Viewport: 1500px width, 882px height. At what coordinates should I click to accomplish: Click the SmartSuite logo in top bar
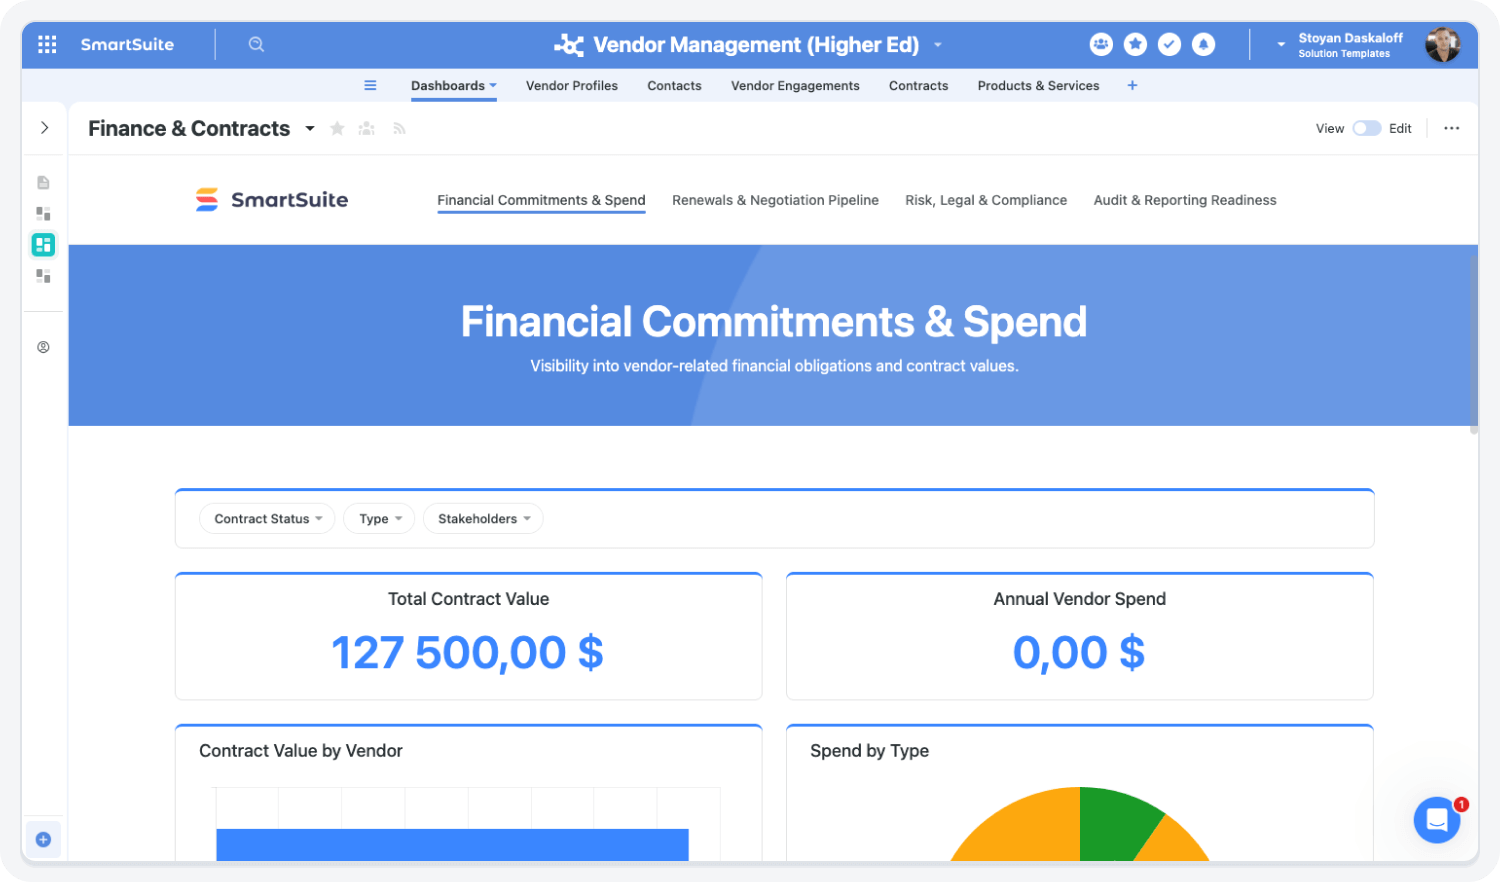tap(127, 44)
